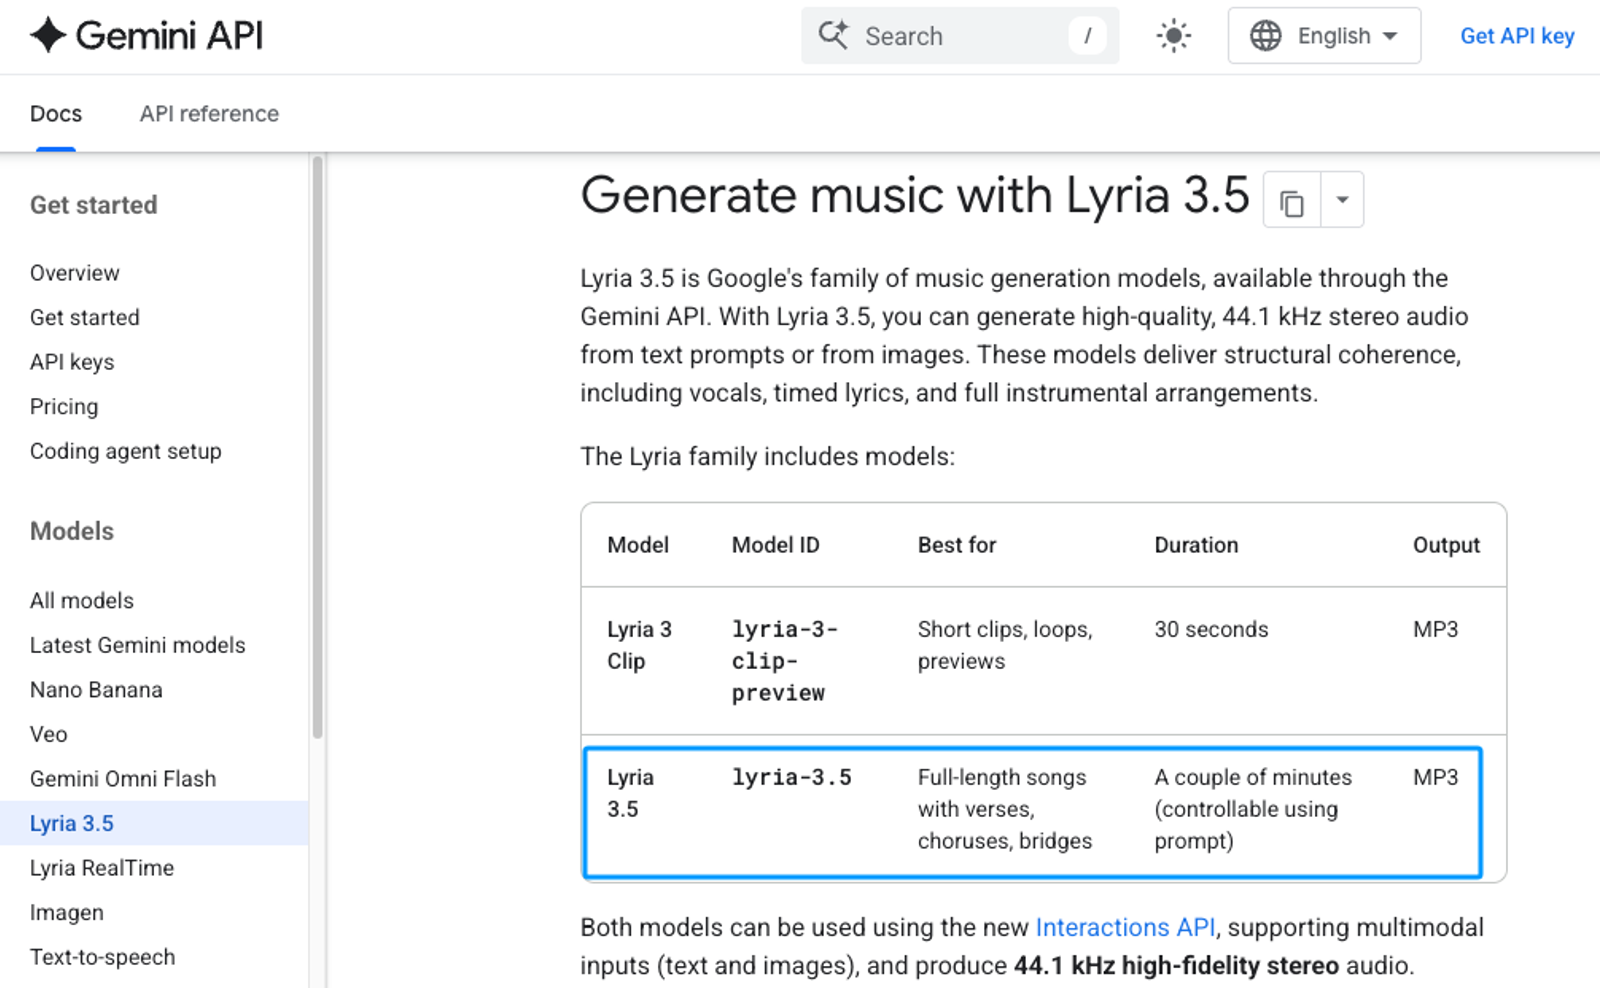
Task: Open copy options dropdown arrow beside title
Action: pos(1343,200)
